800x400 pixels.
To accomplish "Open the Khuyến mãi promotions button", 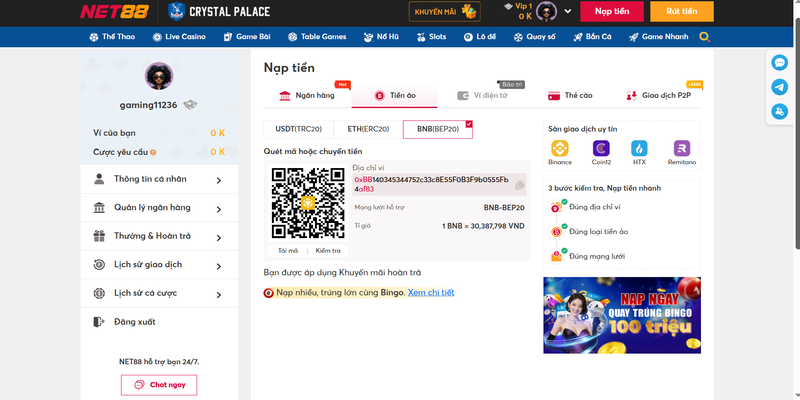I will (x=444, y=11).
